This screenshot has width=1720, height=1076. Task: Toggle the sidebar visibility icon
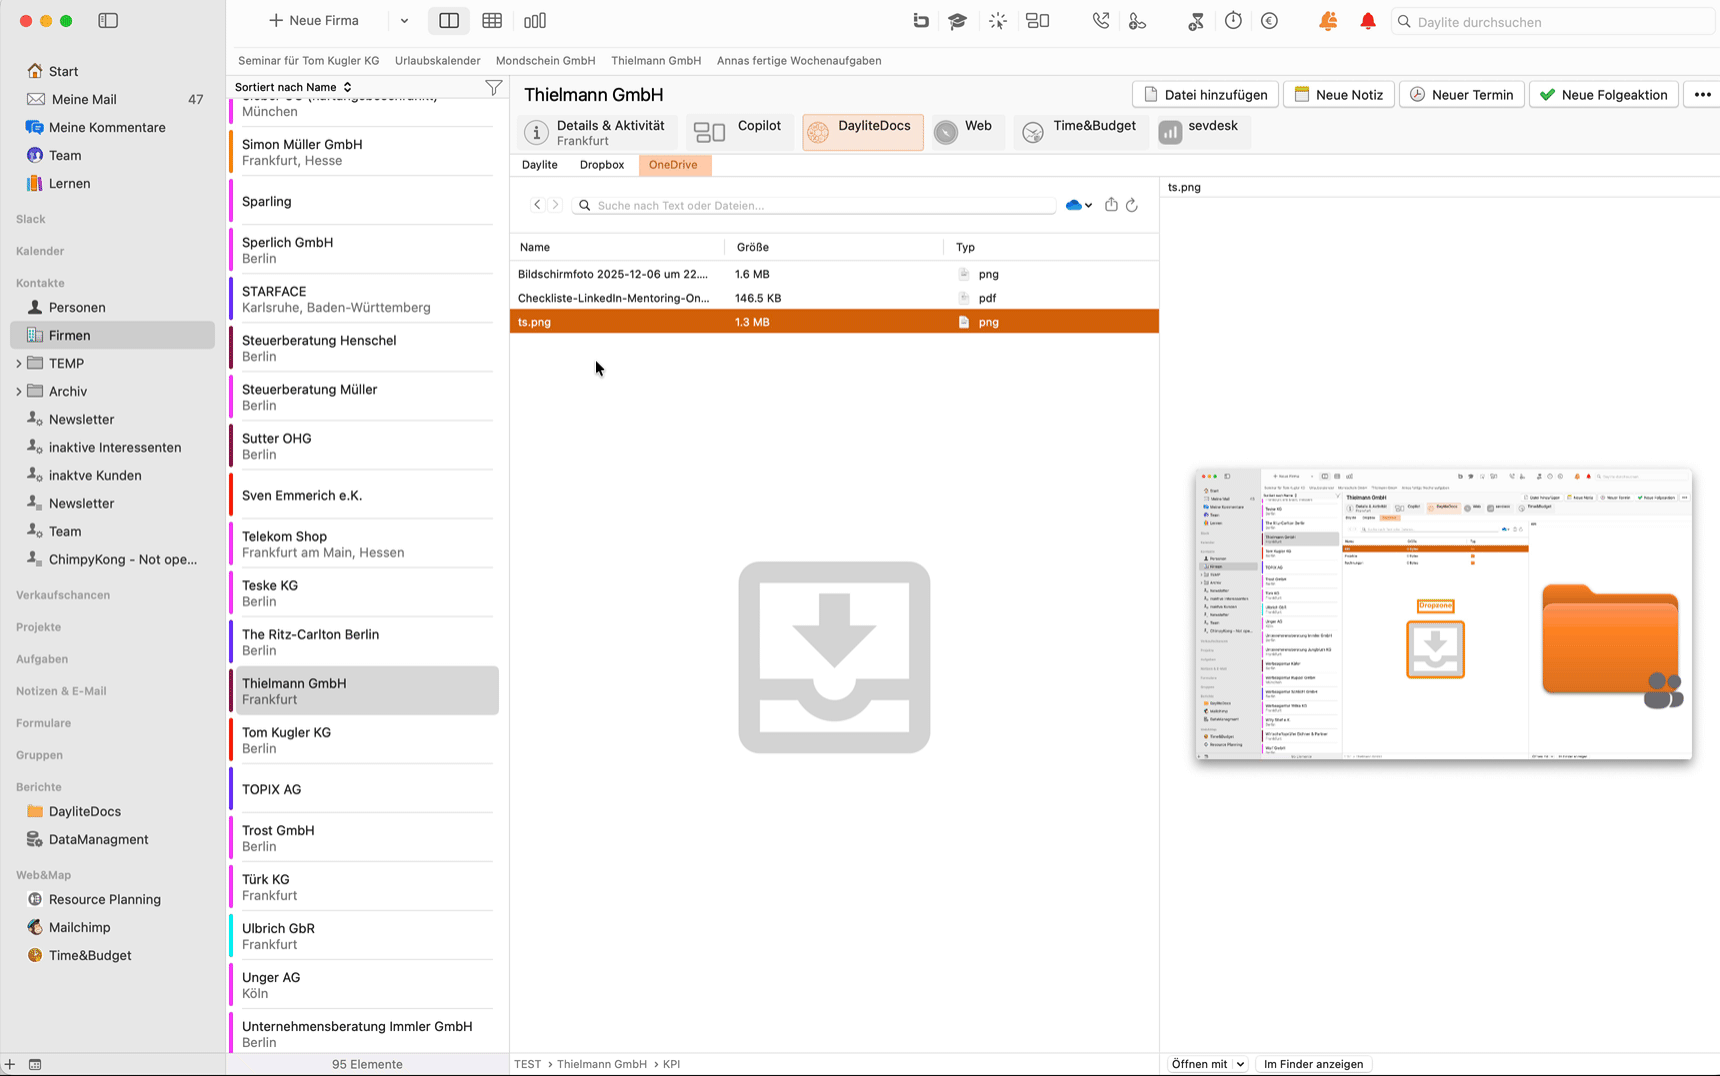(x=108, y=20)
